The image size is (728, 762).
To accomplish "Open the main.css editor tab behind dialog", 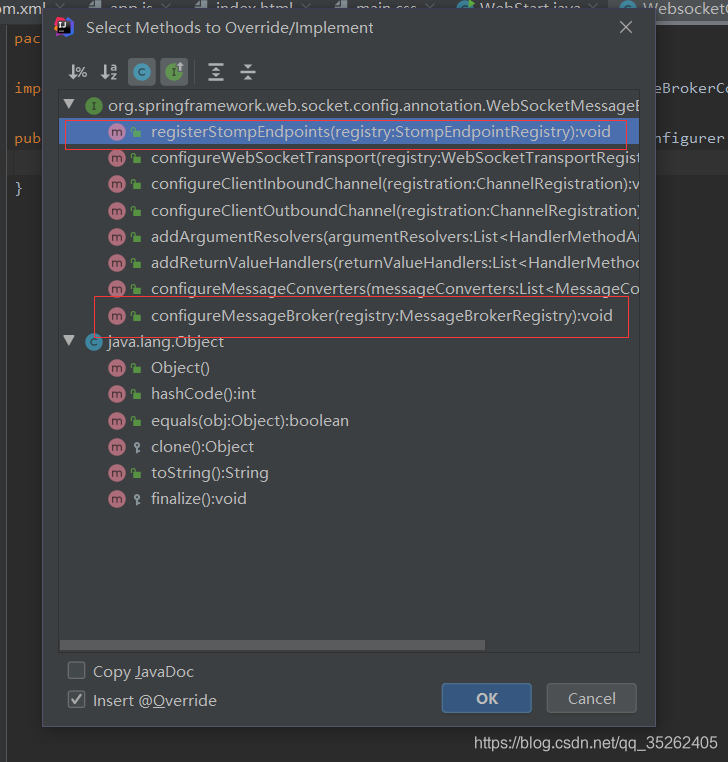I will pos(382,6).
